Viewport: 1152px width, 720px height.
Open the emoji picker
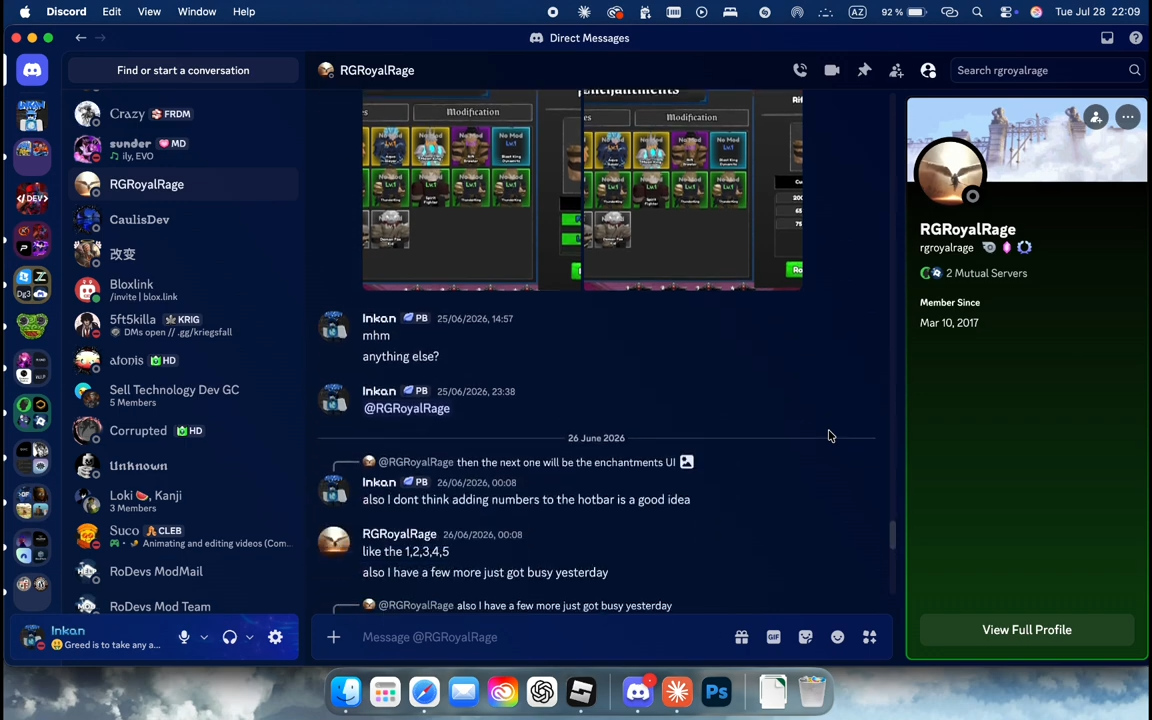(838, 637)
